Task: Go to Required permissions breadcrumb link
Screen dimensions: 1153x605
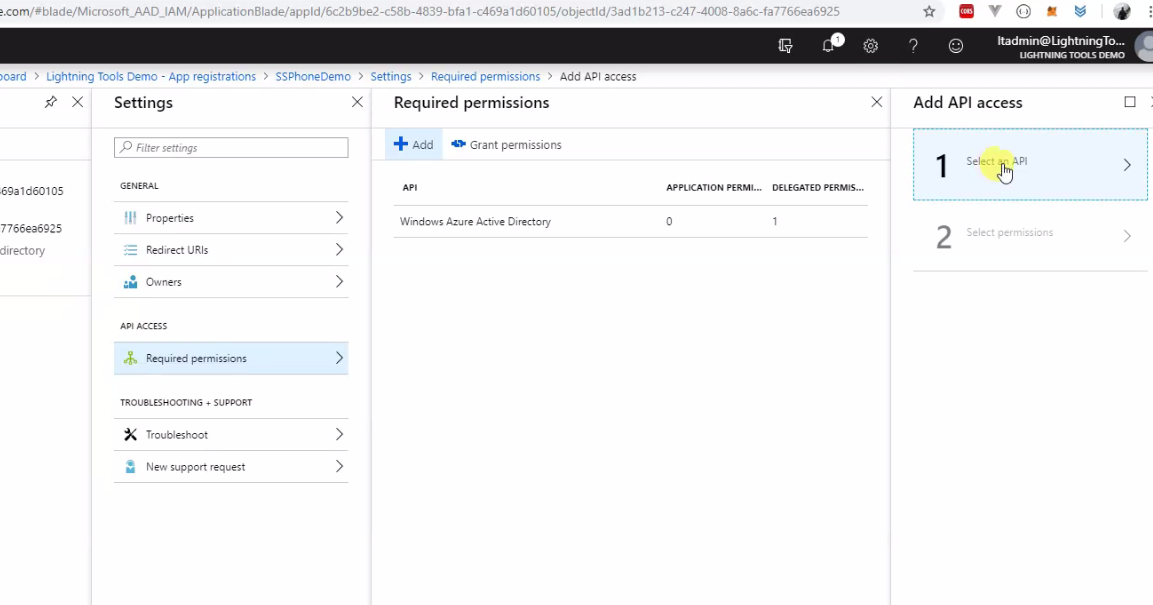Action: [485, 76]
